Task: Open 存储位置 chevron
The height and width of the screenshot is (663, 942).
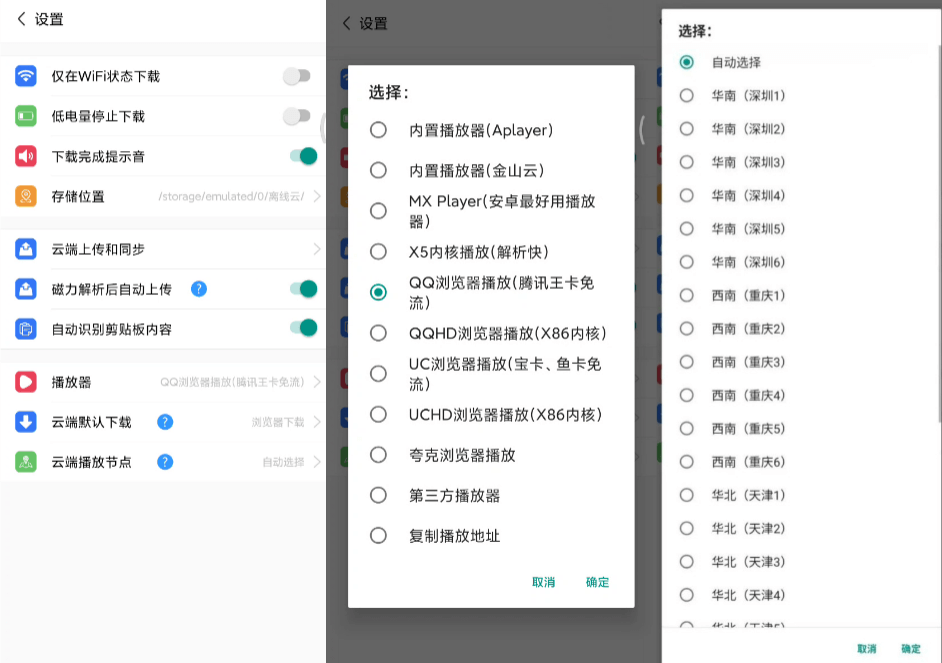Action: pyautogui.click(x=317, y=196)
